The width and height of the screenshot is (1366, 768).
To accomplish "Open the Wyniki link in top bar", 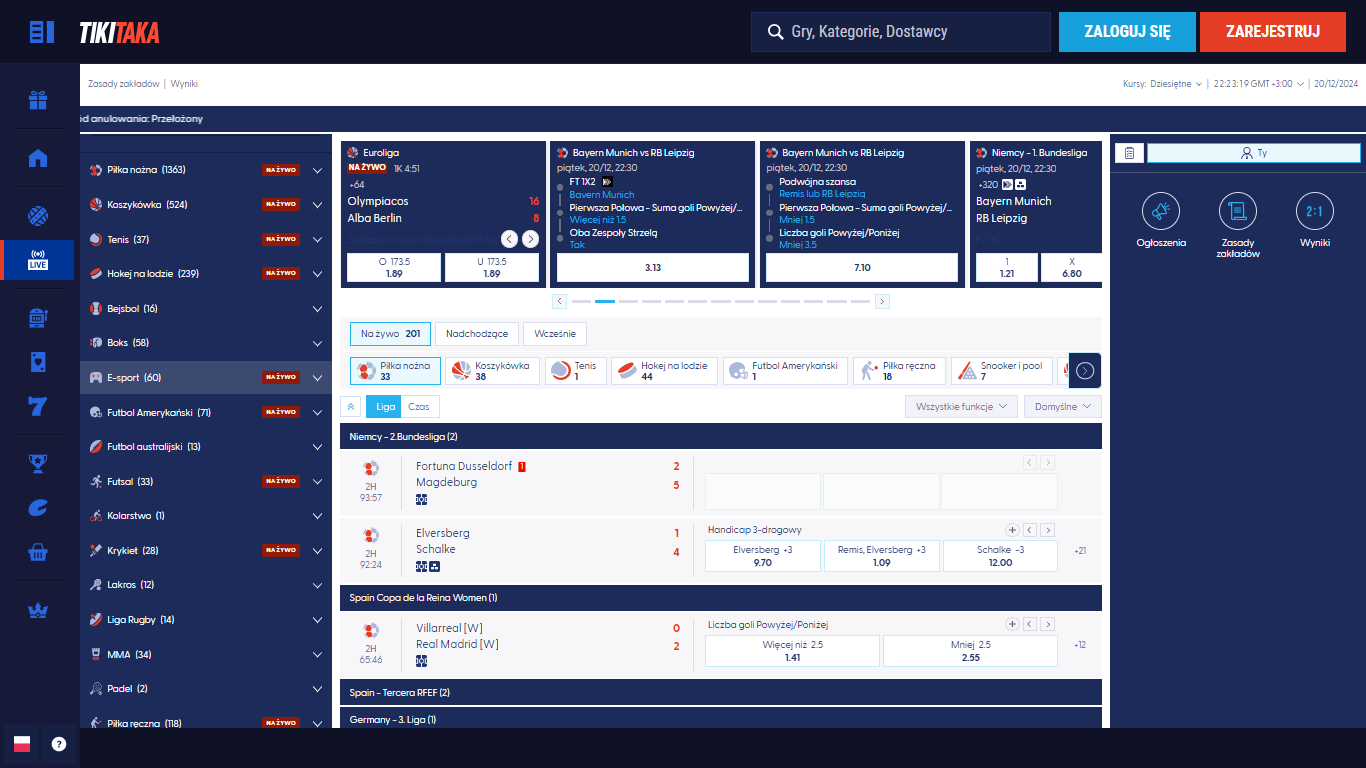I will click(184, 84).
